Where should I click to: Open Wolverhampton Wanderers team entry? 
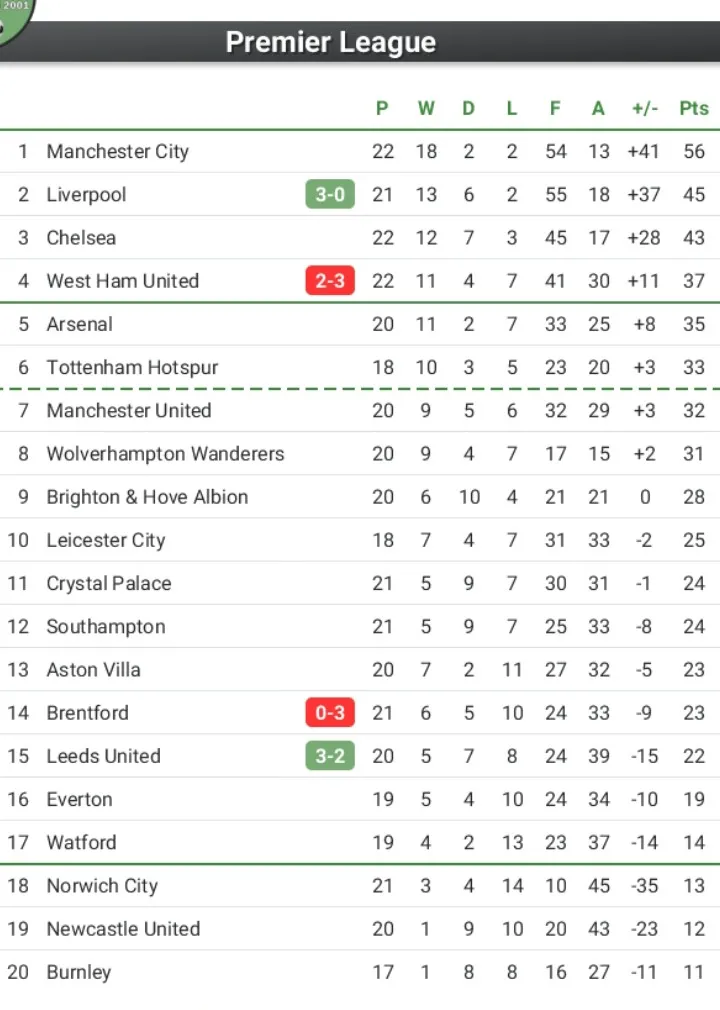[x=360, y=453]
